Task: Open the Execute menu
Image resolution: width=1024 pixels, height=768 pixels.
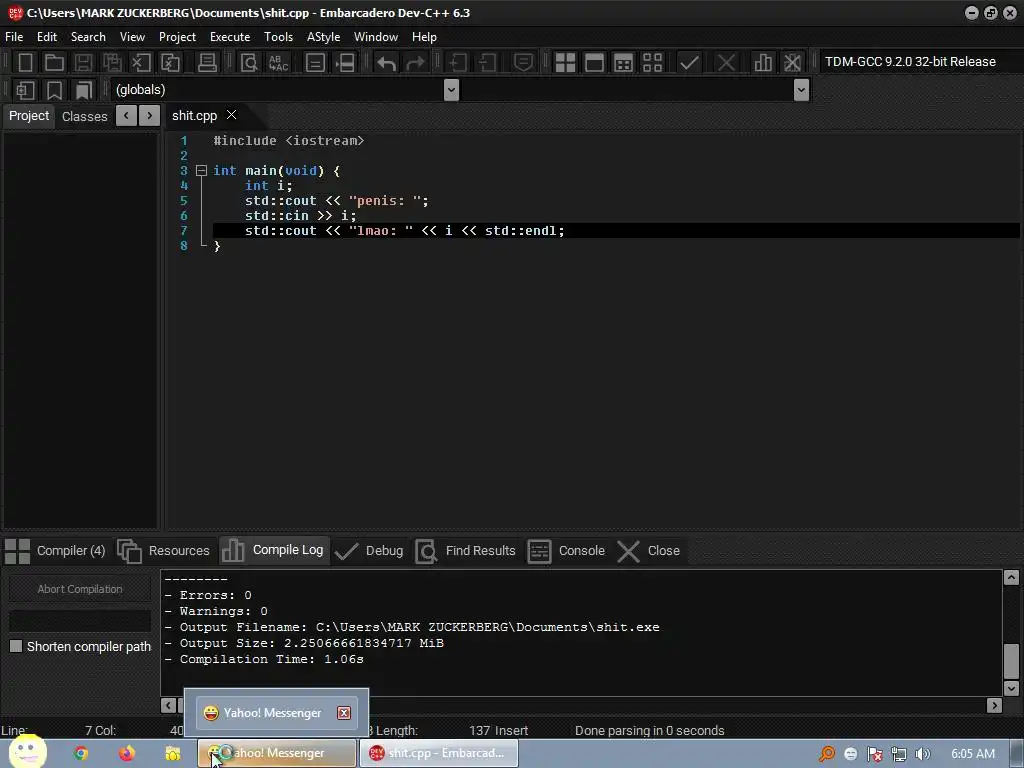Action: pyautogui.click(x=230, y=37)
